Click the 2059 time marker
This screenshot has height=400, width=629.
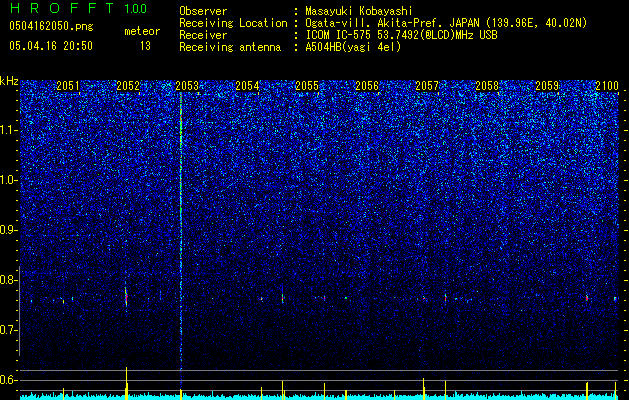click(547, 86)
